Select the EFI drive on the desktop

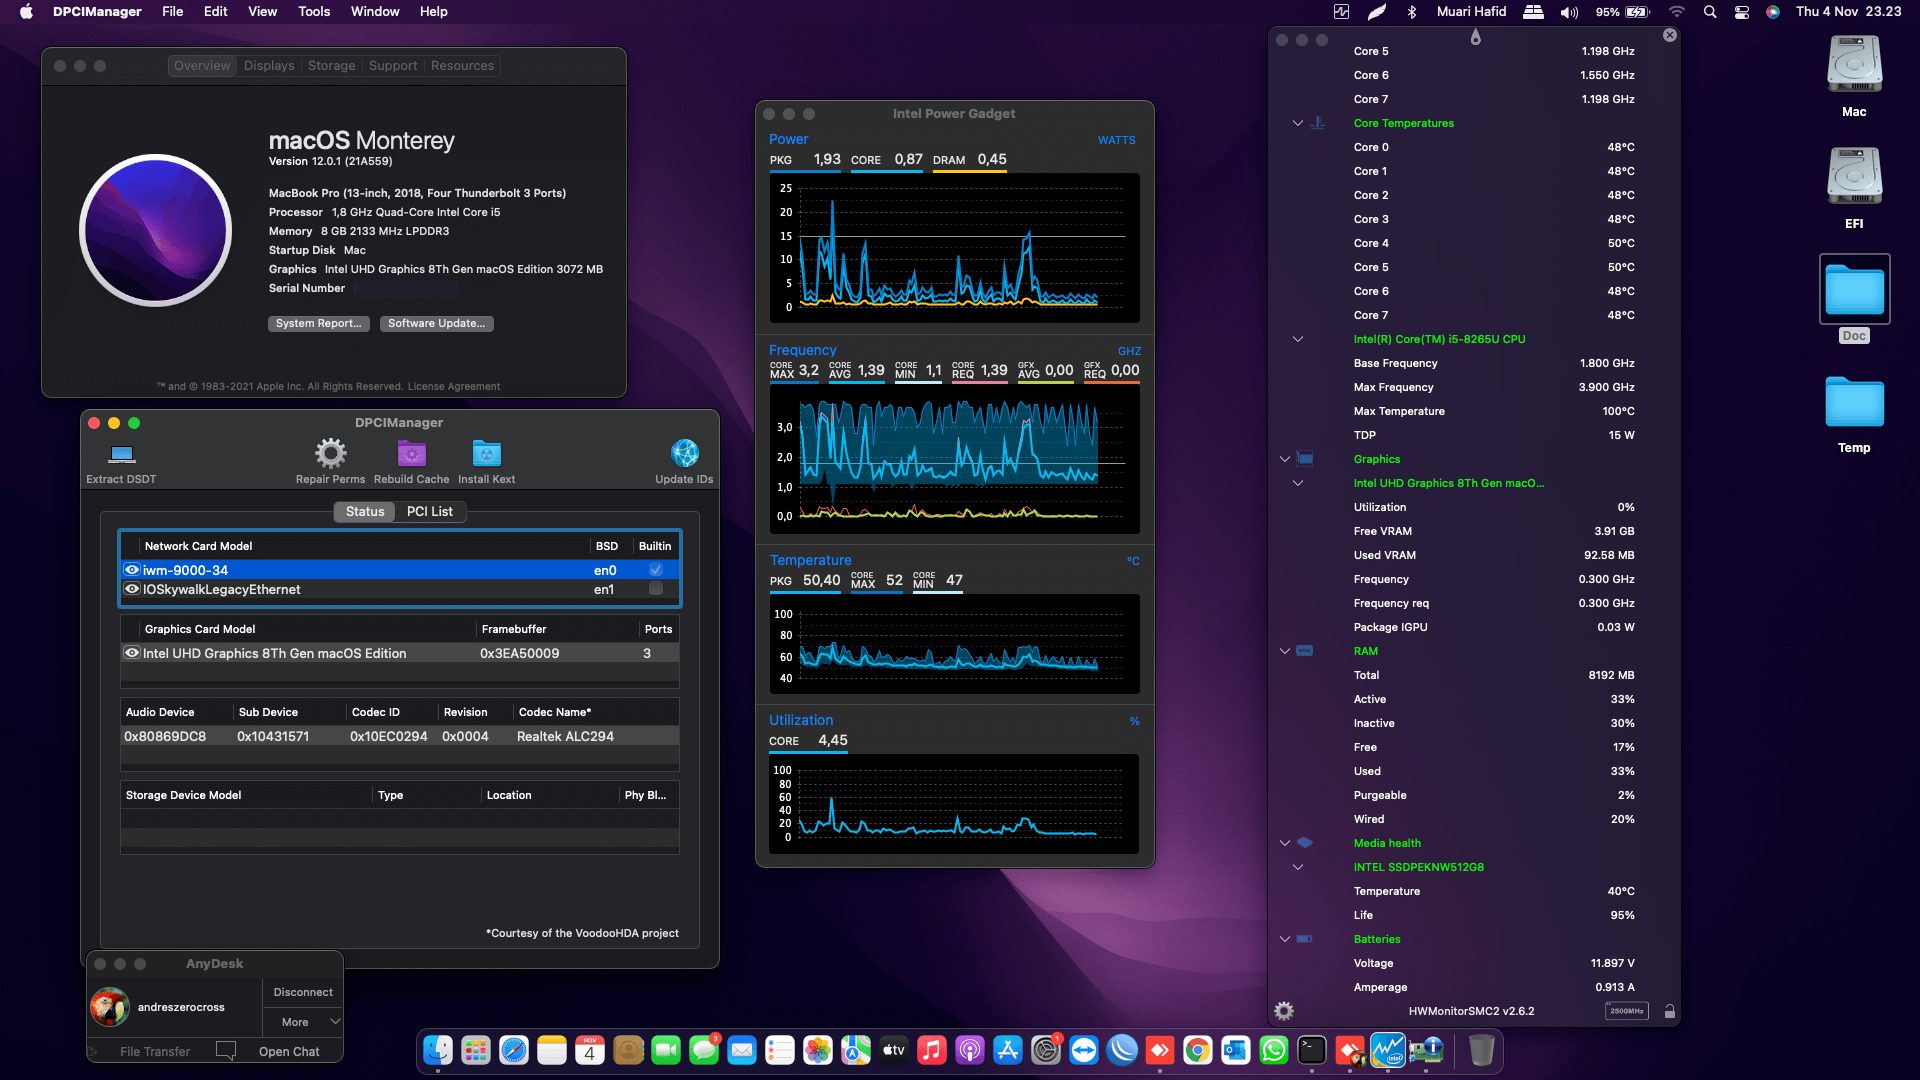(x=1854, y=188)
